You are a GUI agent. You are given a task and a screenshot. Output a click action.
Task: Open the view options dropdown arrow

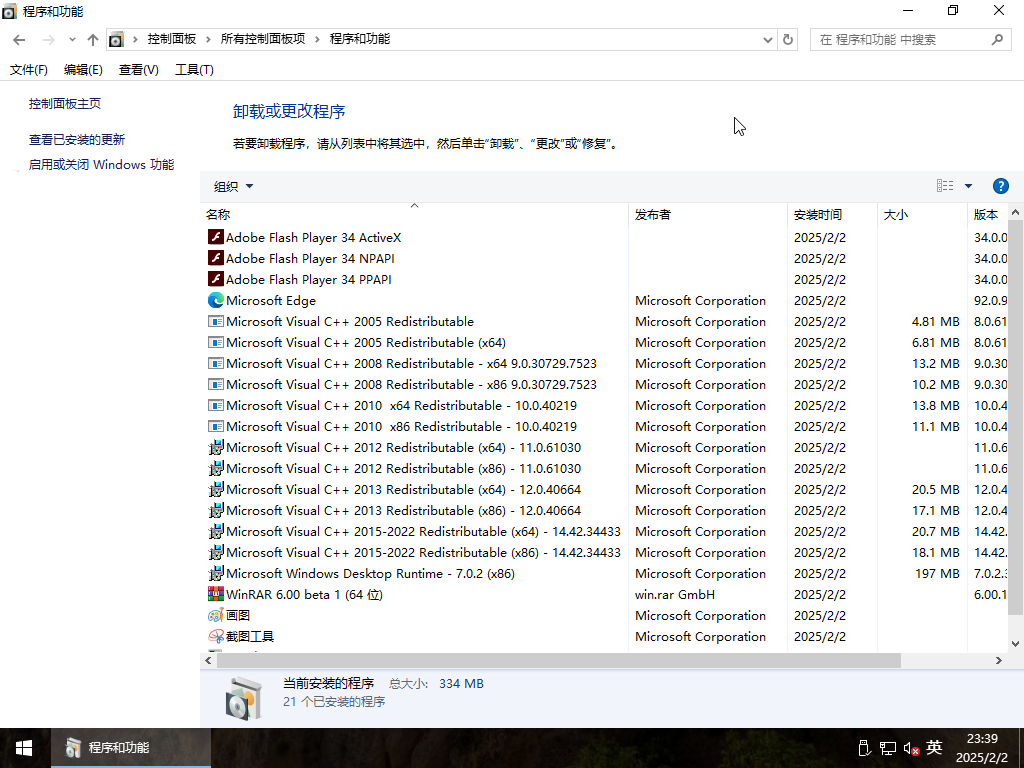[968, 186]
